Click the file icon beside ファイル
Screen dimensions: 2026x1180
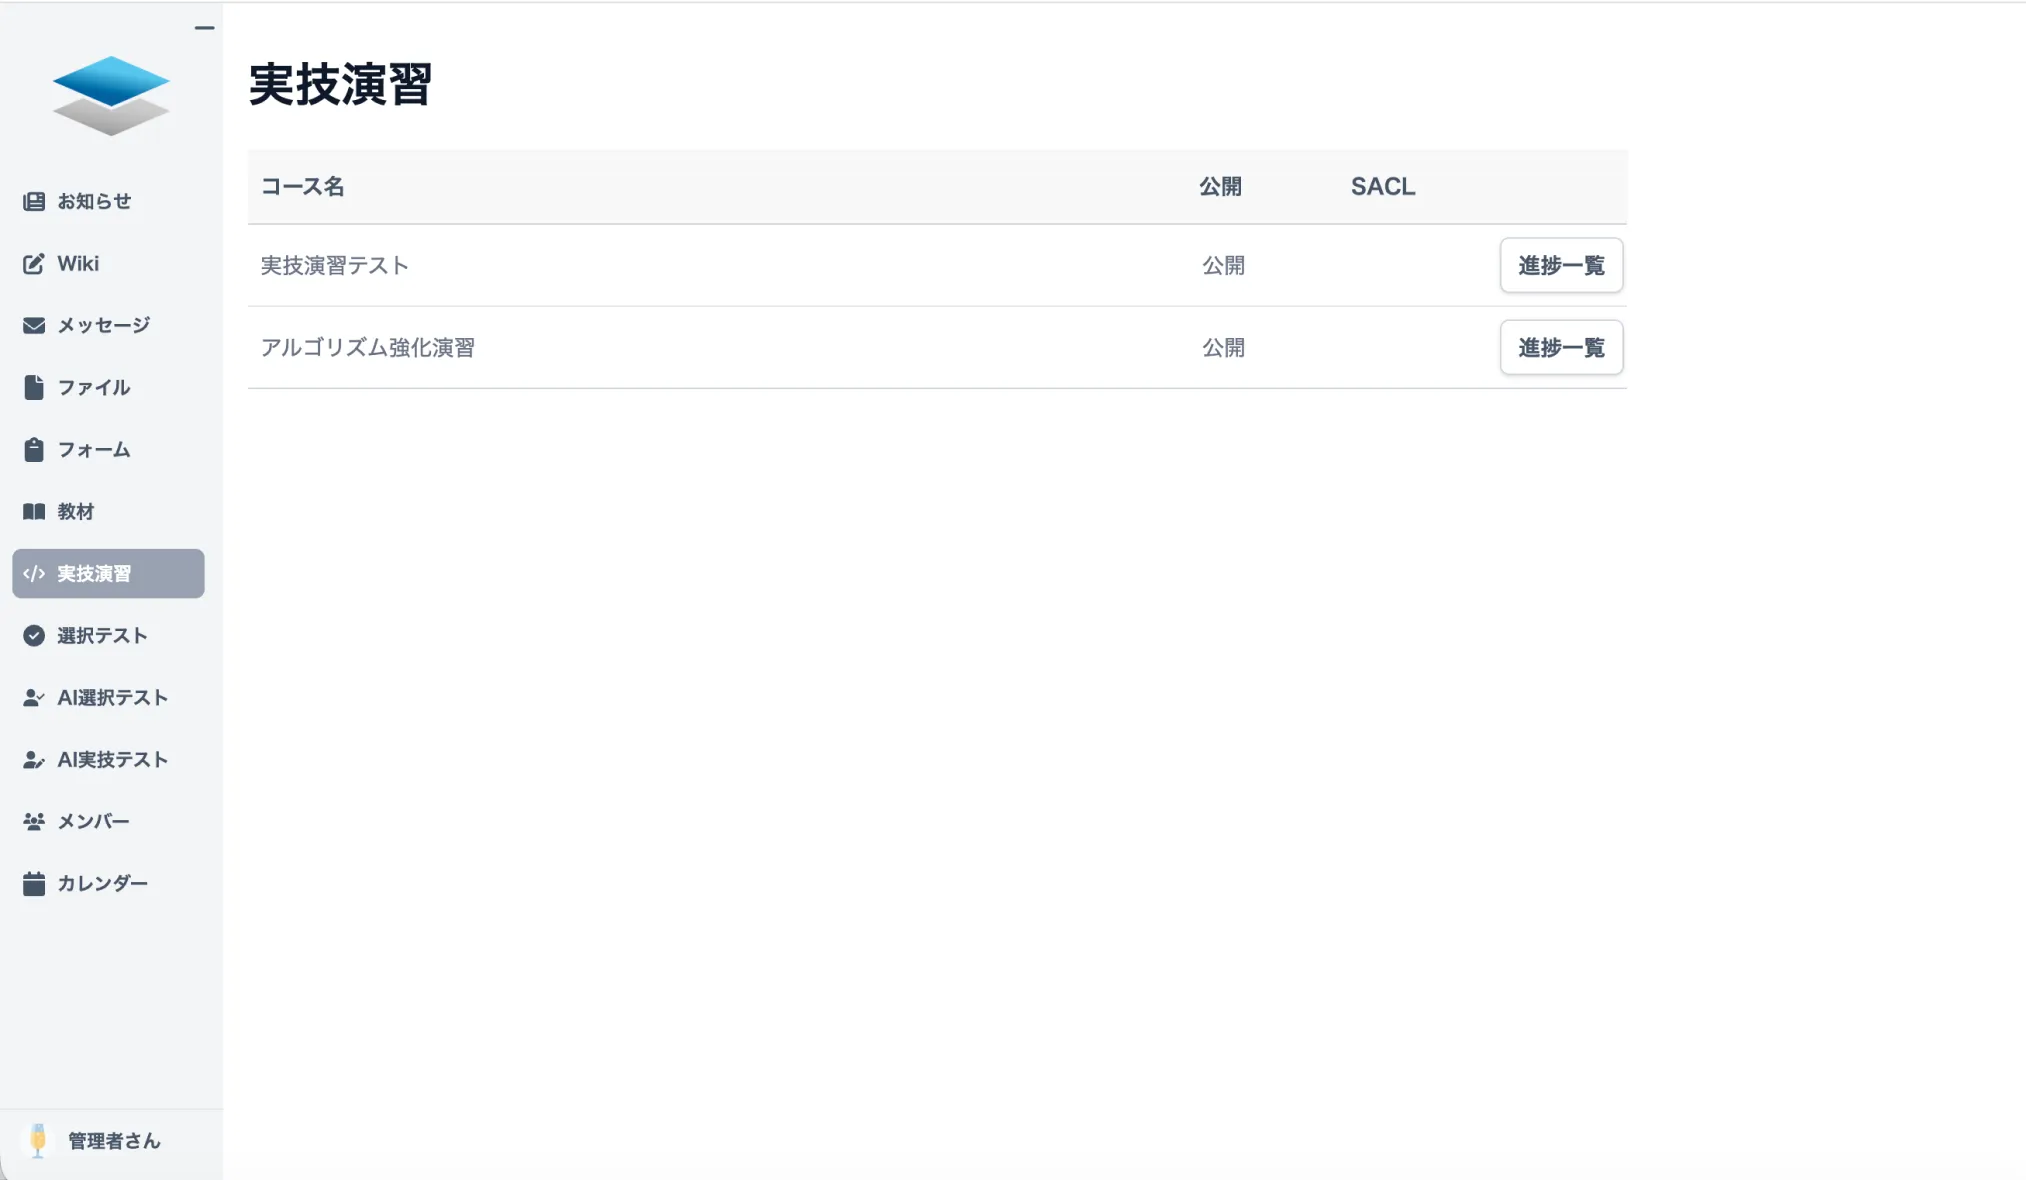coord(34,388)
